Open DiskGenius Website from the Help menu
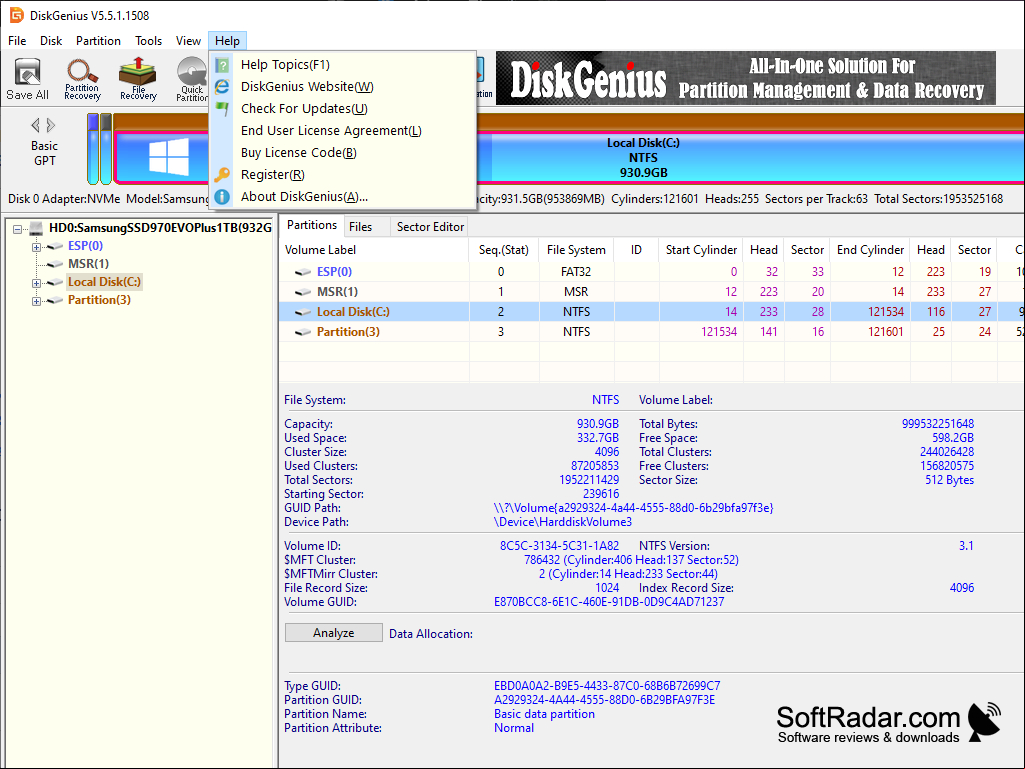This screenshot has height=769, width=1025. click(x=343, y=86)
